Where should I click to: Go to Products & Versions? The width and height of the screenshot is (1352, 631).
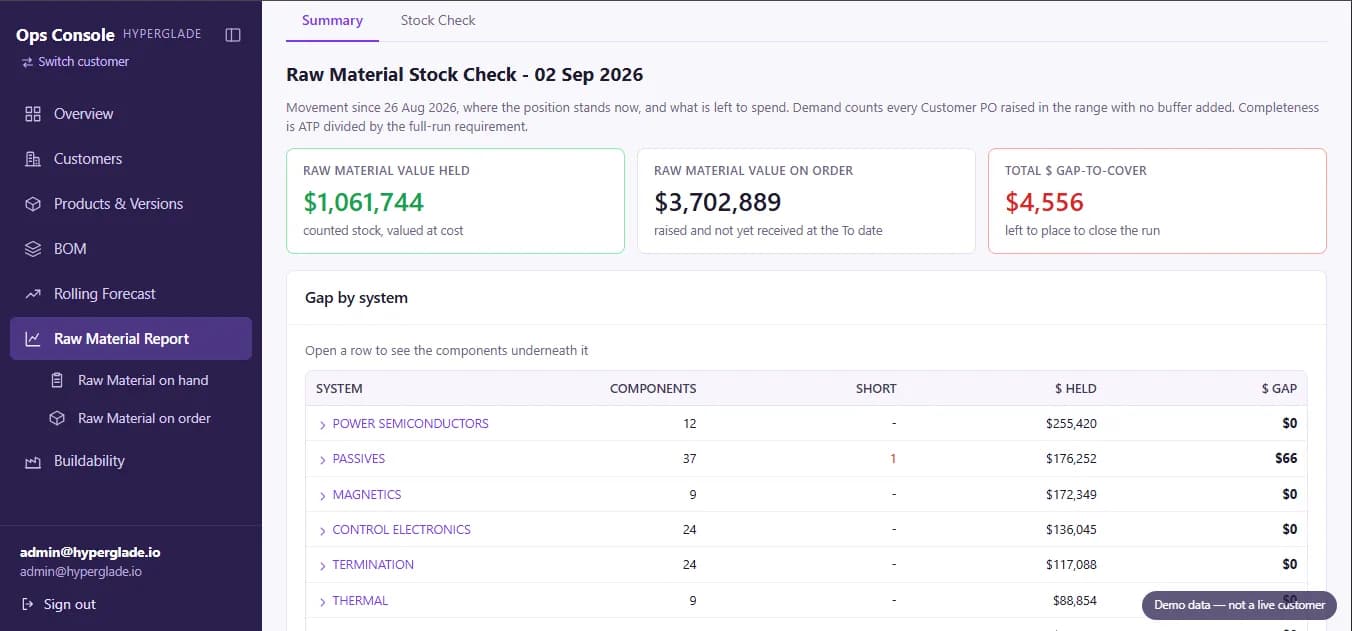(x=131, y=204)
